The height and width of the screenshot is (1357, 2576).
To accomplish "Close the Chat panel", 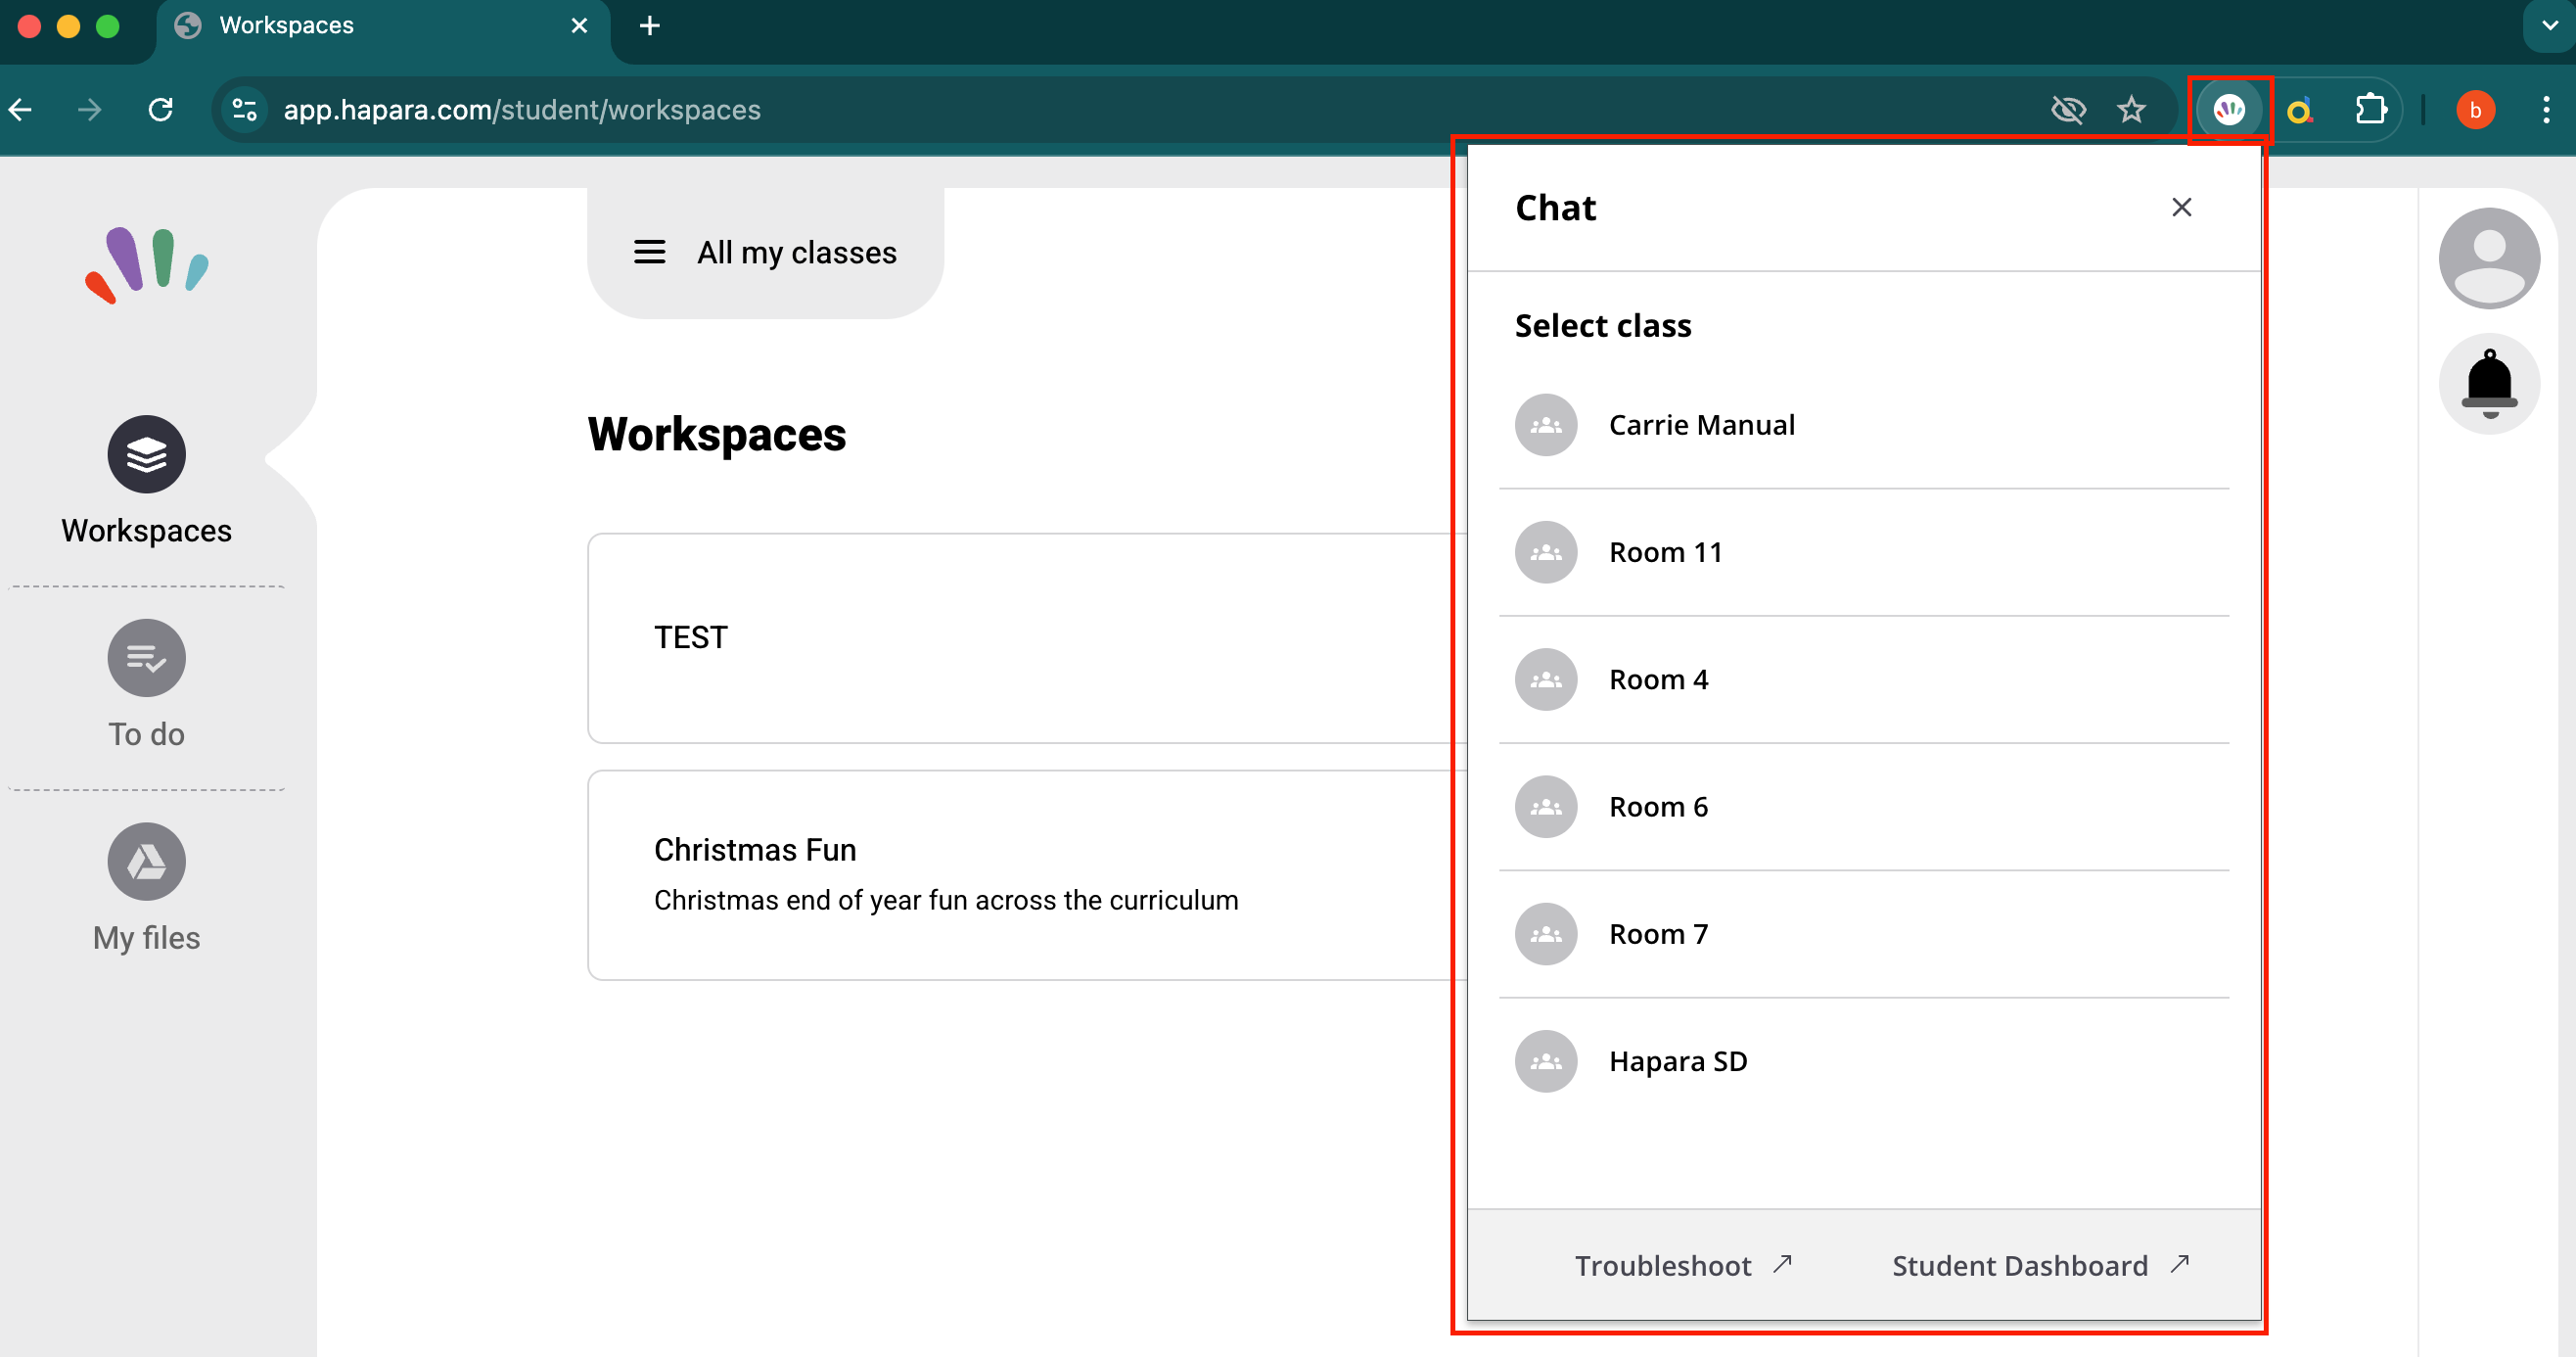I will click(x=2181, y=207).
